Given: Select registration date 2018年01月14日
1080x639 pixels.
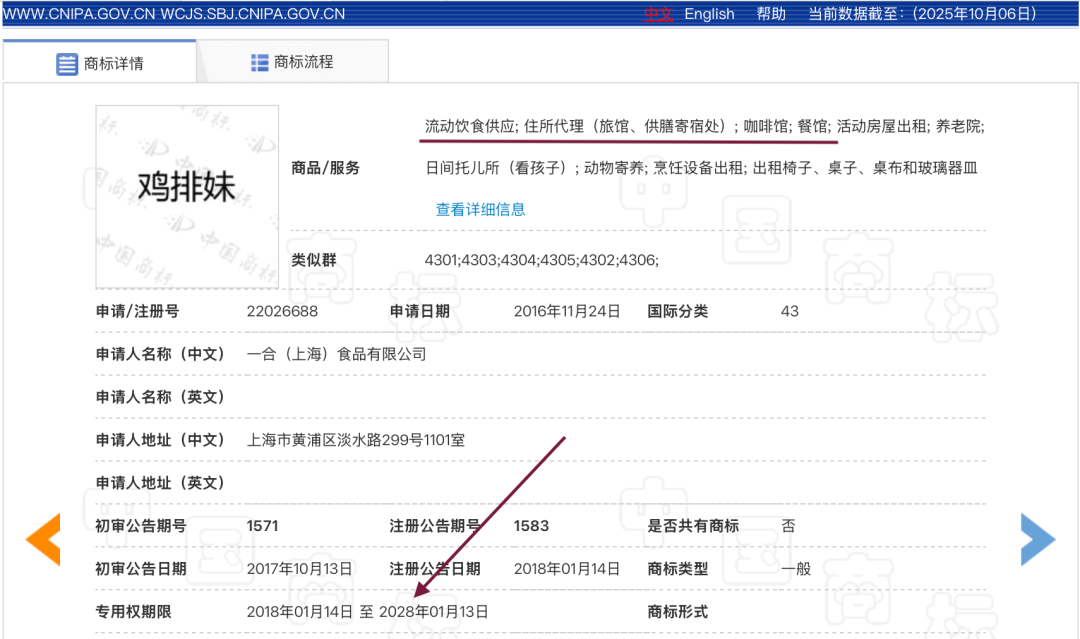Looking at the screenshot, I should tap(567, 569).
